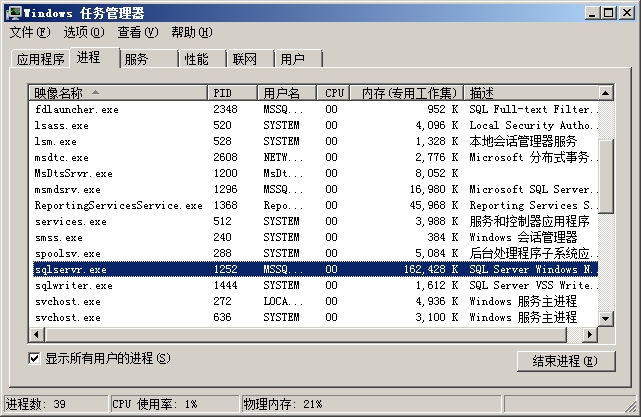The height and width of the screenshot is (417, 641).
Task: Open the 查看(V) menu
Action: pyautogui.click(x=138, y=32)
